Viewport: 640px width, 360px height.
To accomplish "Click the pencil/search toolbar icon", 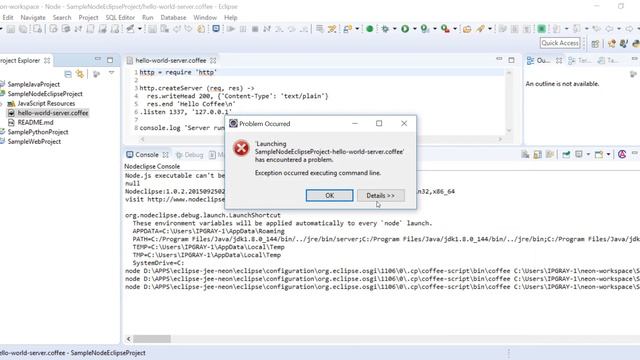I will [x=480, y=29].
